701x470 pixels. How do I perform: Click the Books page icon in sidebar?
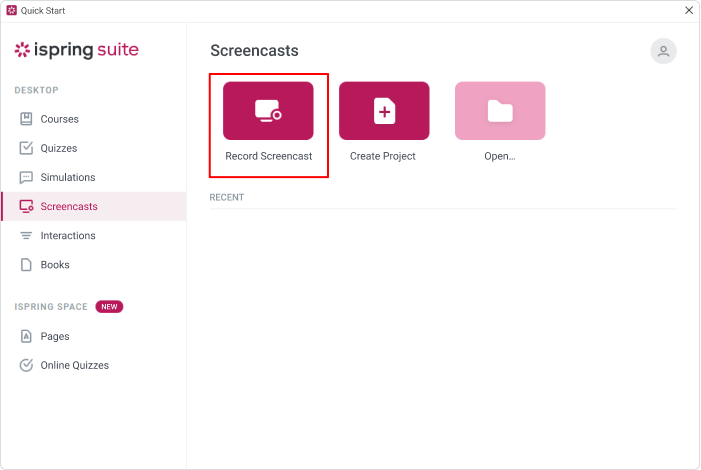[x=26, y=265]
